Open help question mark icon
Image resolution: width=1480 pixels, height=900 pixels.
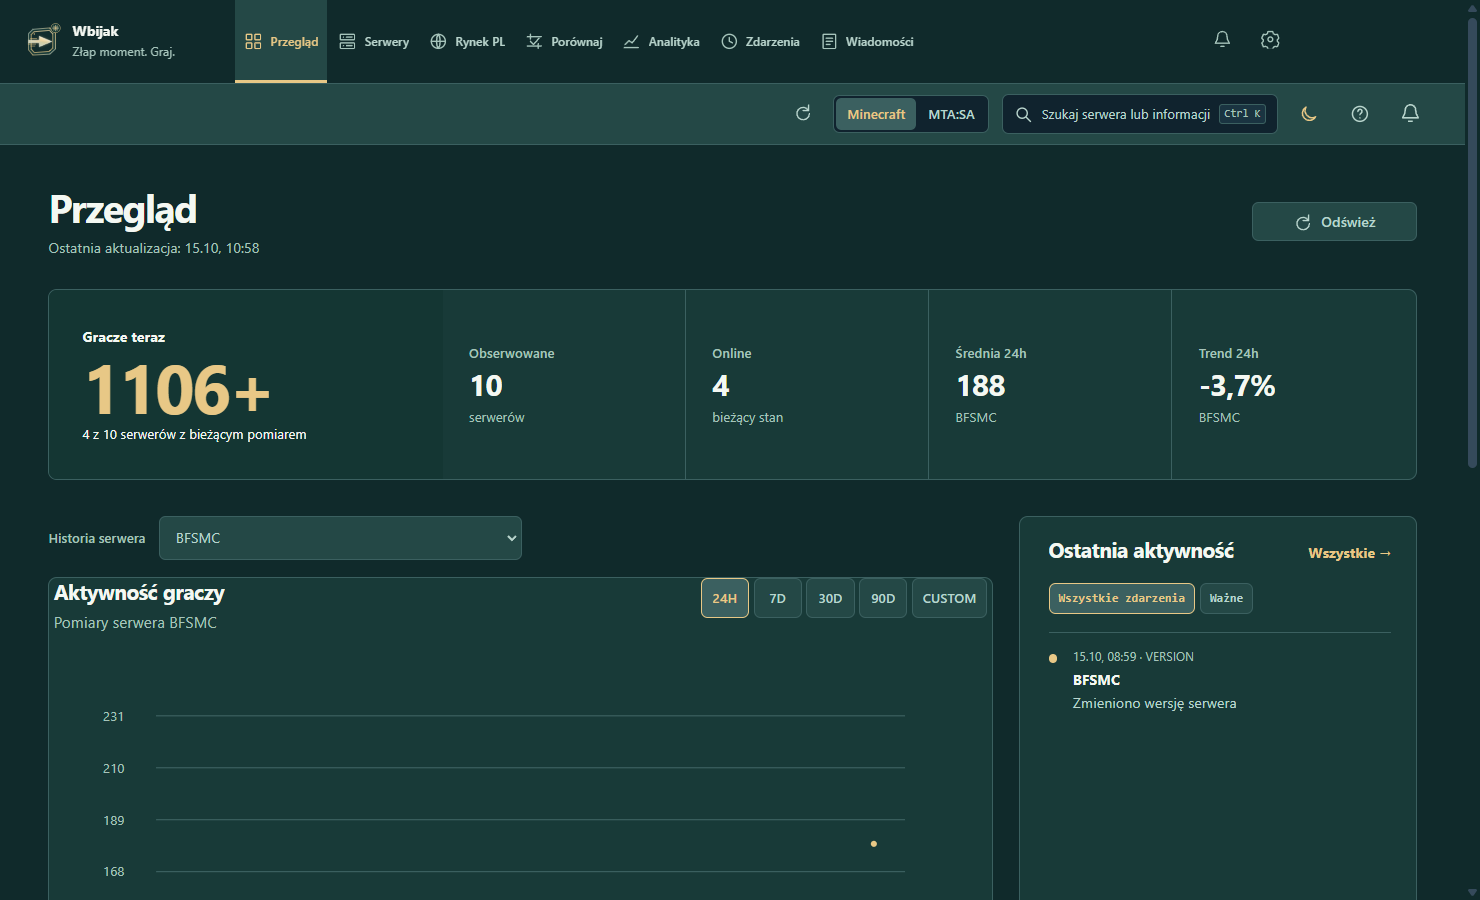(x=1360, y=114)
